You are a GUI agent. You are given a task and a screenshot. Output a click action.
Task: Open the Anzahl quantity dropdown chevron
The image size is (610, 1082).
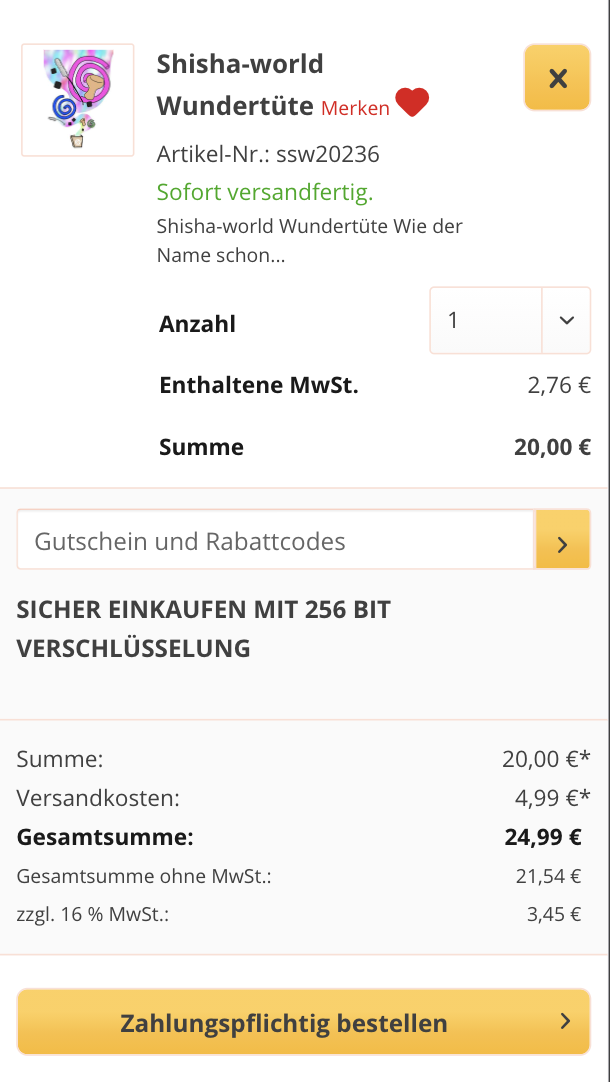coord(566,320)
